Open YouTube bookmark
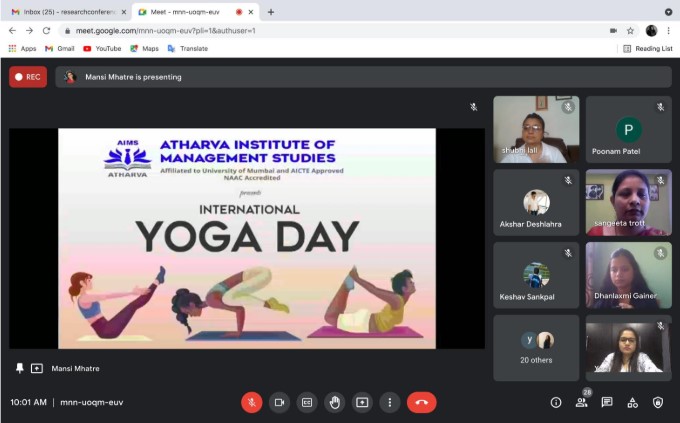680x423 pixels. [x=102, y=49]
